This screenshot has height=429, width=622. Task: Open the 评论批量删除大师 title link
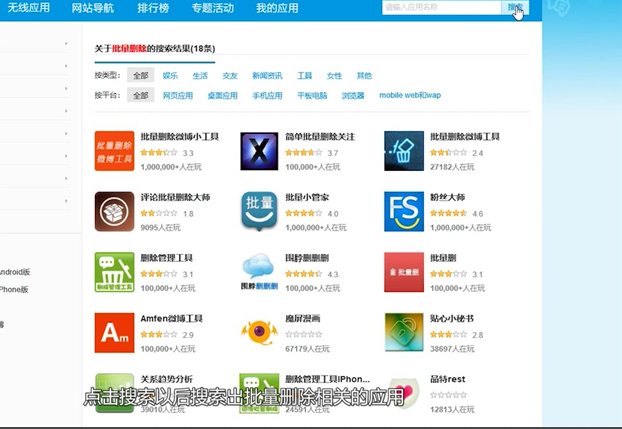tap(175, 197)
